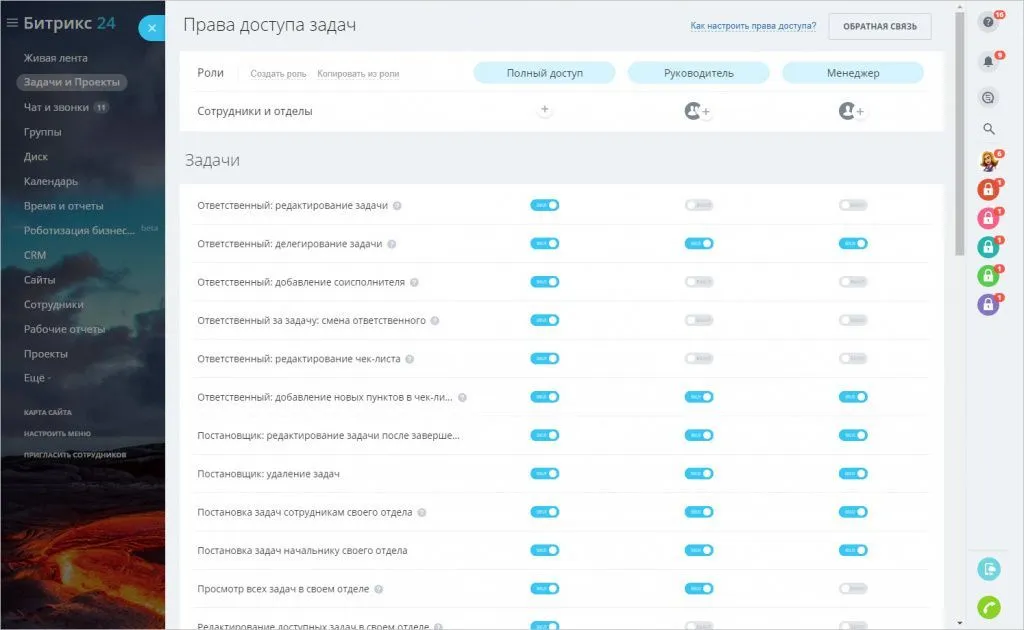The height and width of the screenshot is (630, 1024).
Task: Expand the Ещё menu in sidebar
Action: point(37,378)
